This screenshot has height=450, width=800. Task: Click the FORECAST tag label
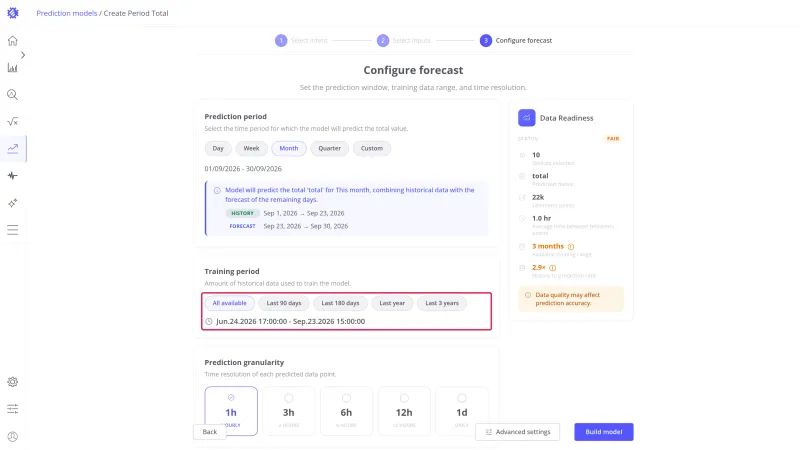[x=242, y=226]
